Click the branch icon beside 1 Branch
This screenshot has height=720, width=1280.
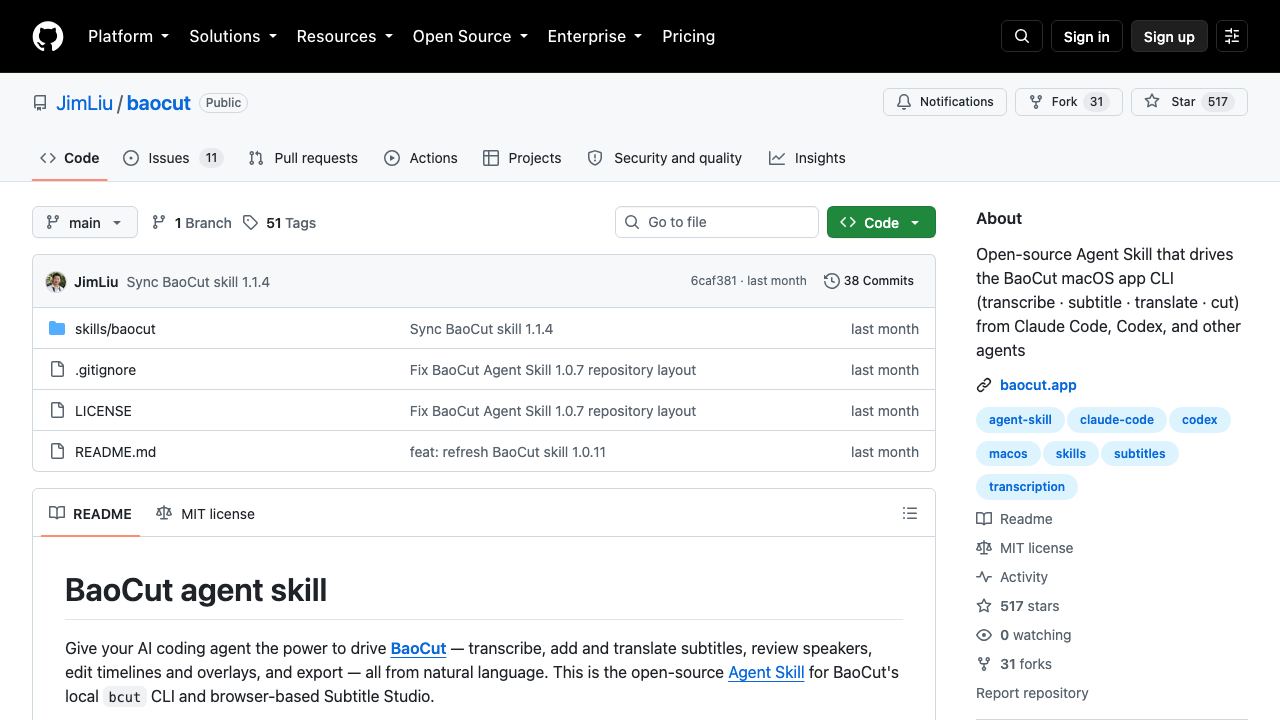158,222
